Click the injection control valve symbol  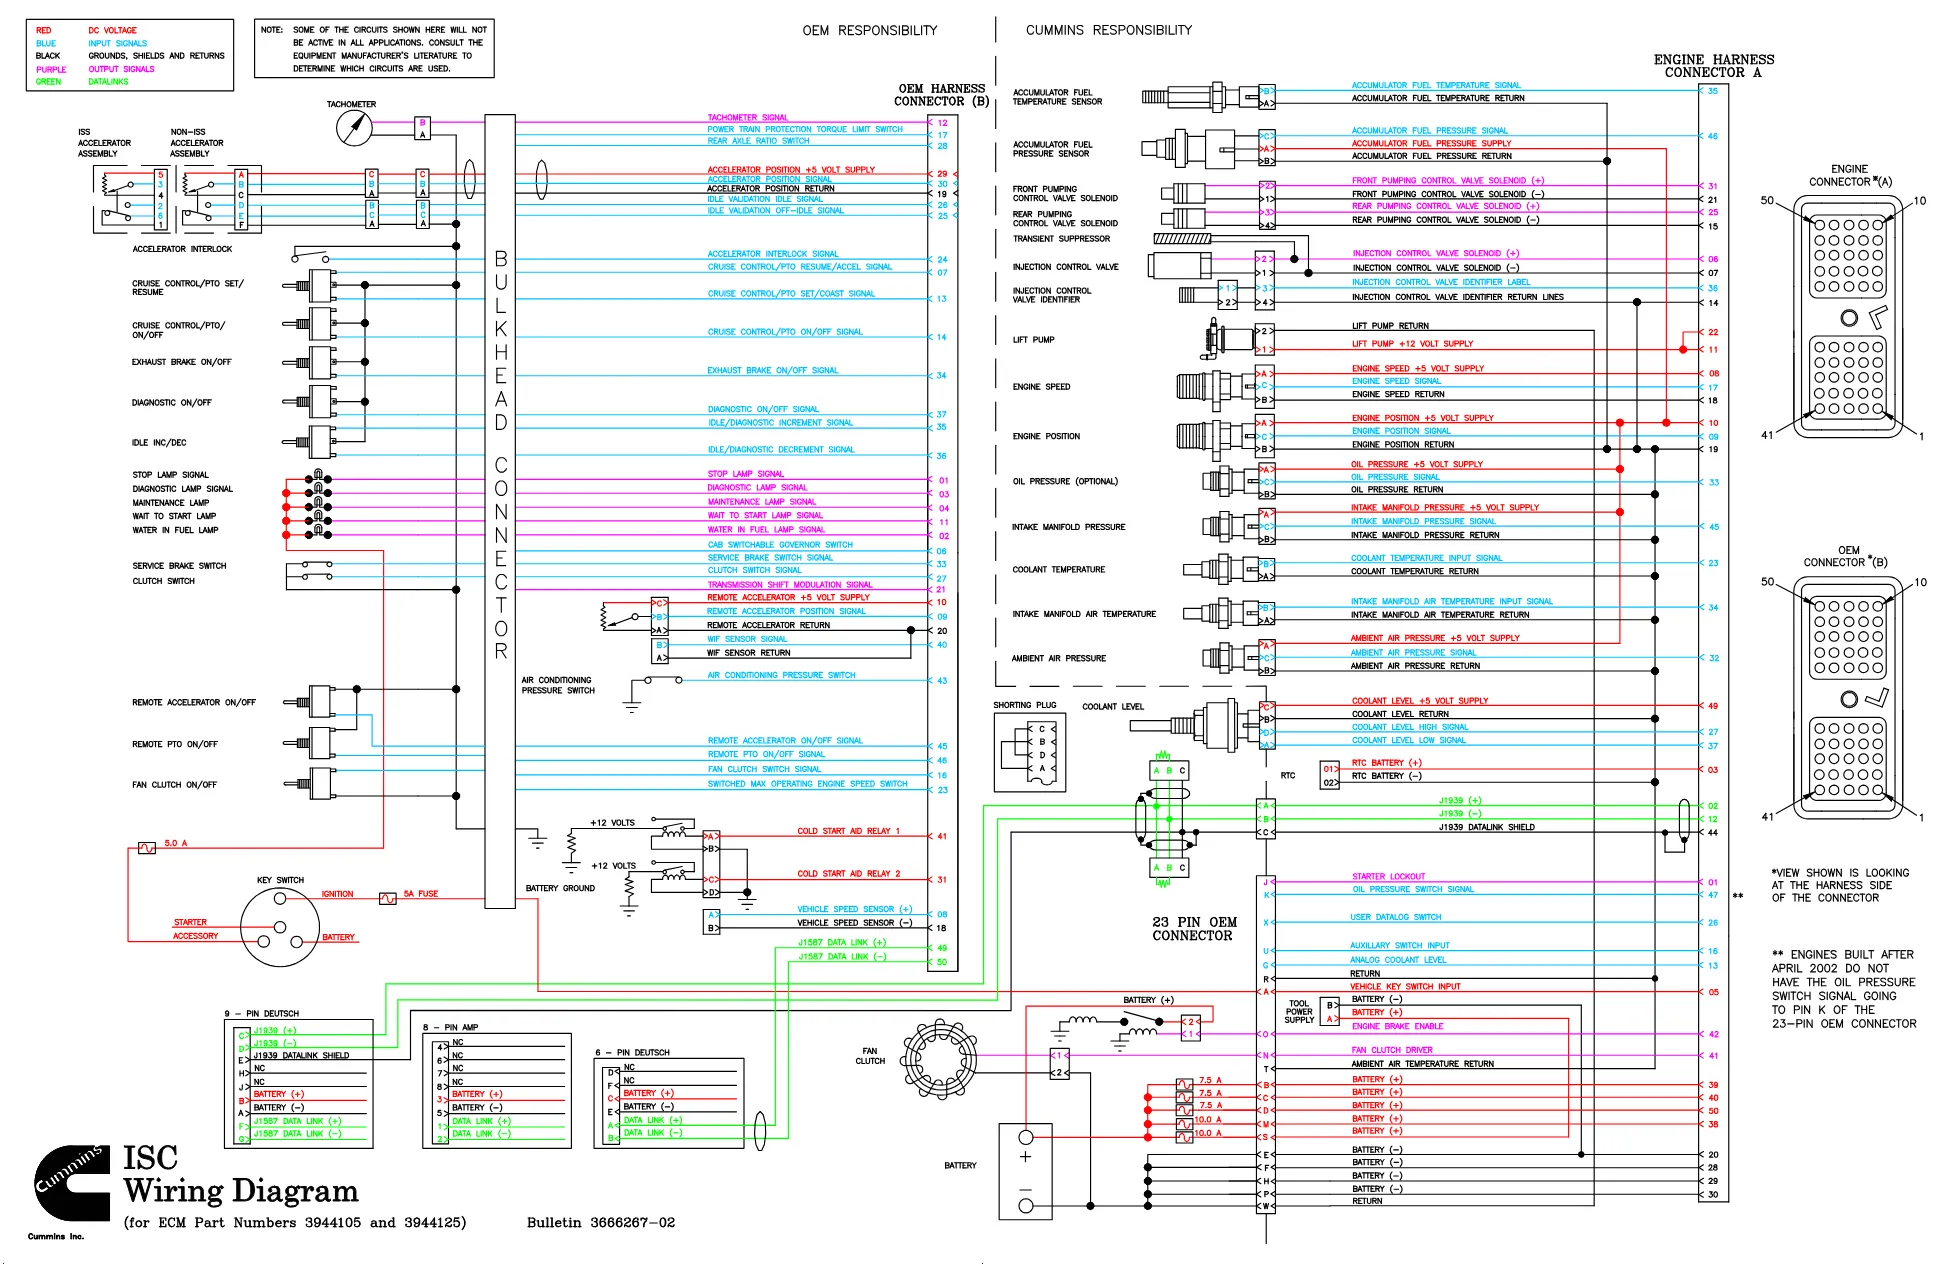(x=1180, y=266)
